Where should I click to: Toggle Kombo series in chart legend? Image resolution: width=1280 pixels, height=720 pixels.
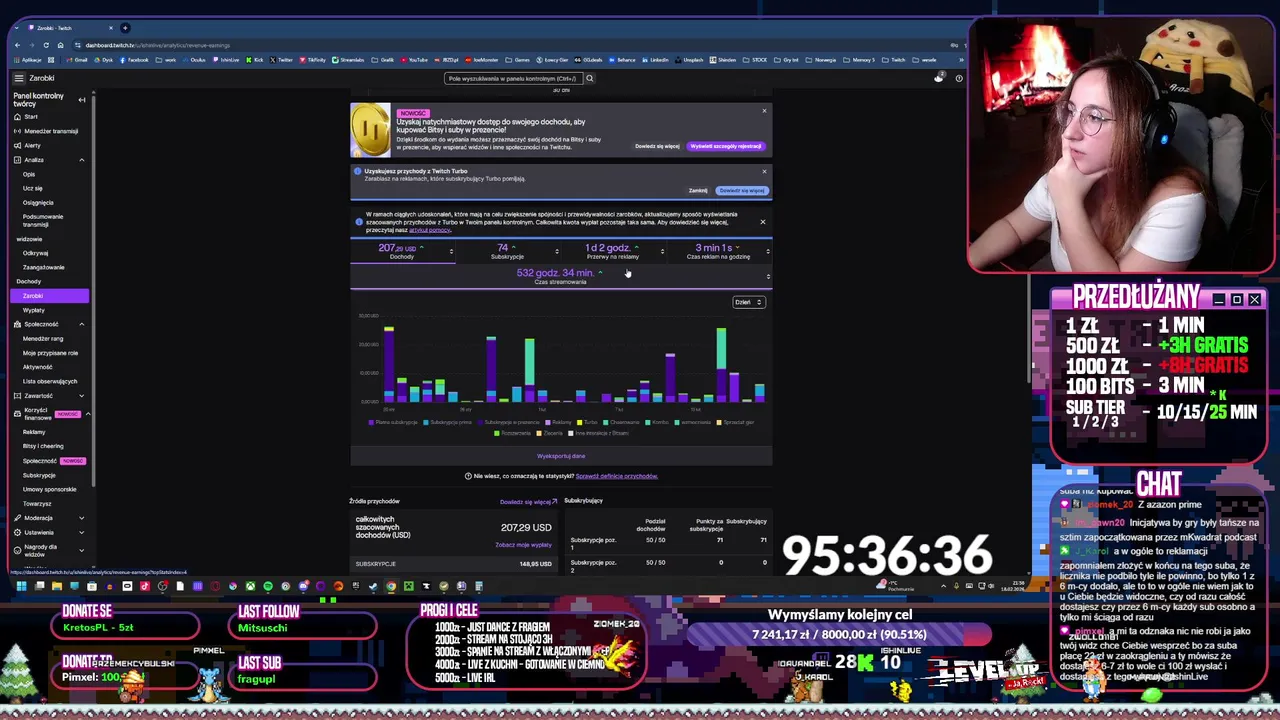(657, 422)
